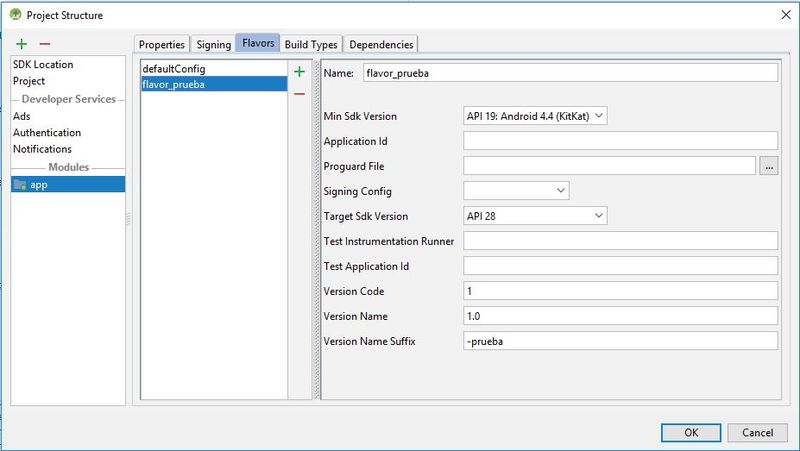This screenshot has height=451, width=800.
Task: Close the Project Structure dialog
Action: (x=786, y=15)
